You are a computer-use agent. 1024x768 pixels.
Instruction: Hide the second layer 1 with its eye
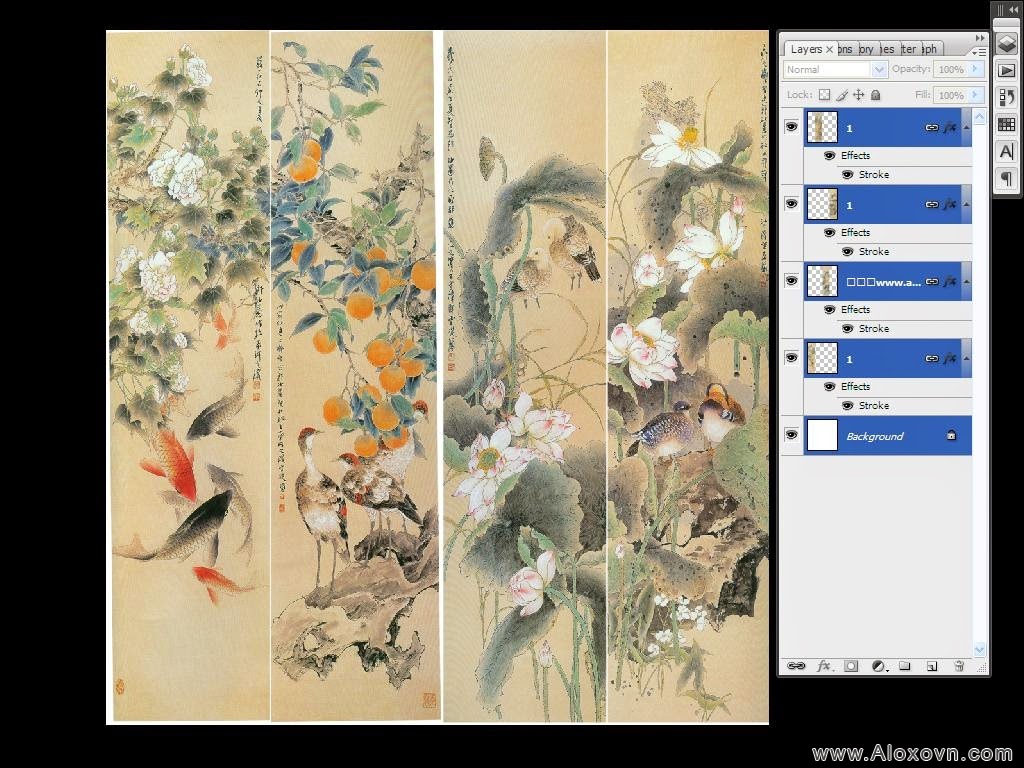pos(792,204)
